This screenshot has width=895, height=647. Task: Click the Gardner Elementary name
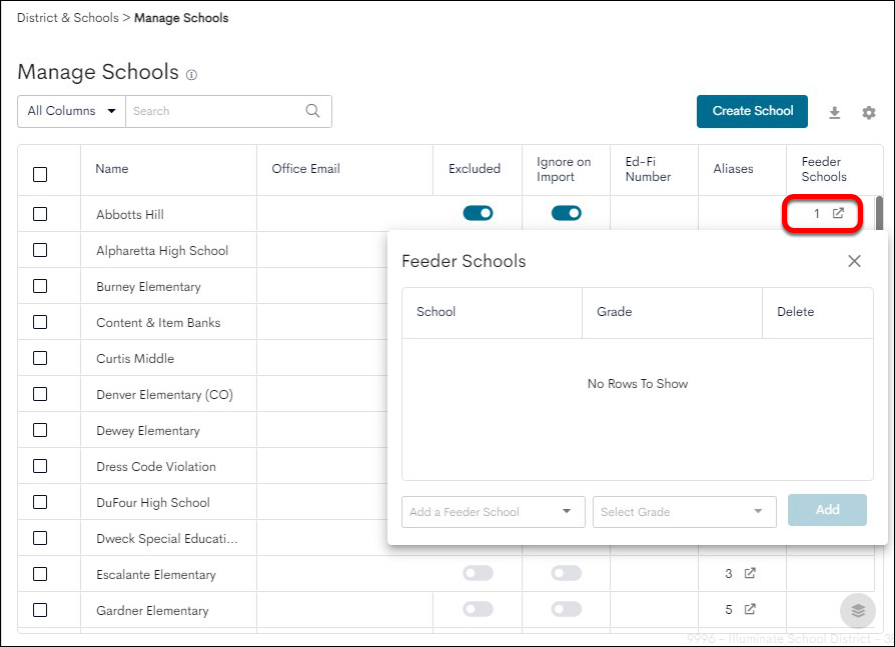[x=152, y=610]
